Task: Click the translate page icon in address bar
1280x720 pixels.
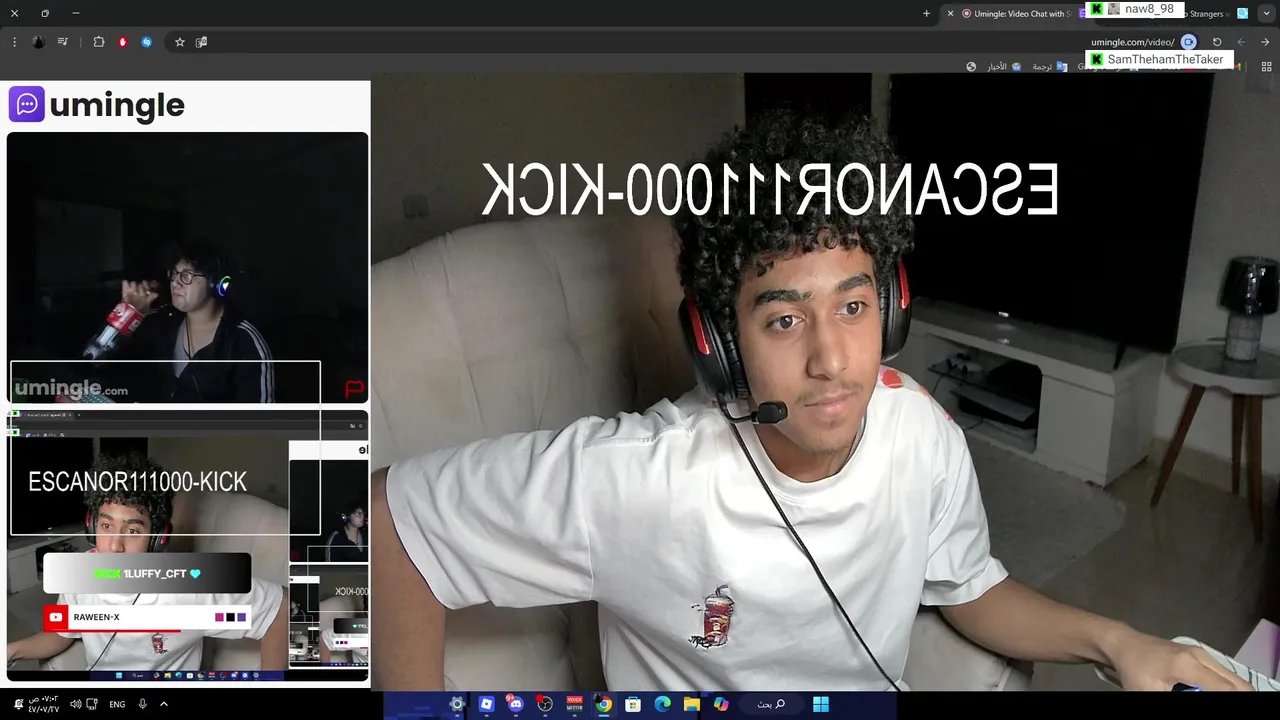Action: tap(201, 42)
